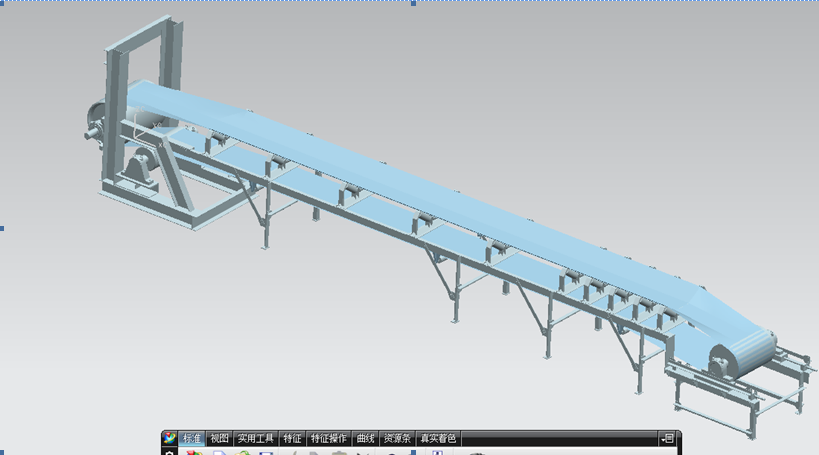Select the 曲线 tab
The image size is (819, 455).
pos(366,438)
